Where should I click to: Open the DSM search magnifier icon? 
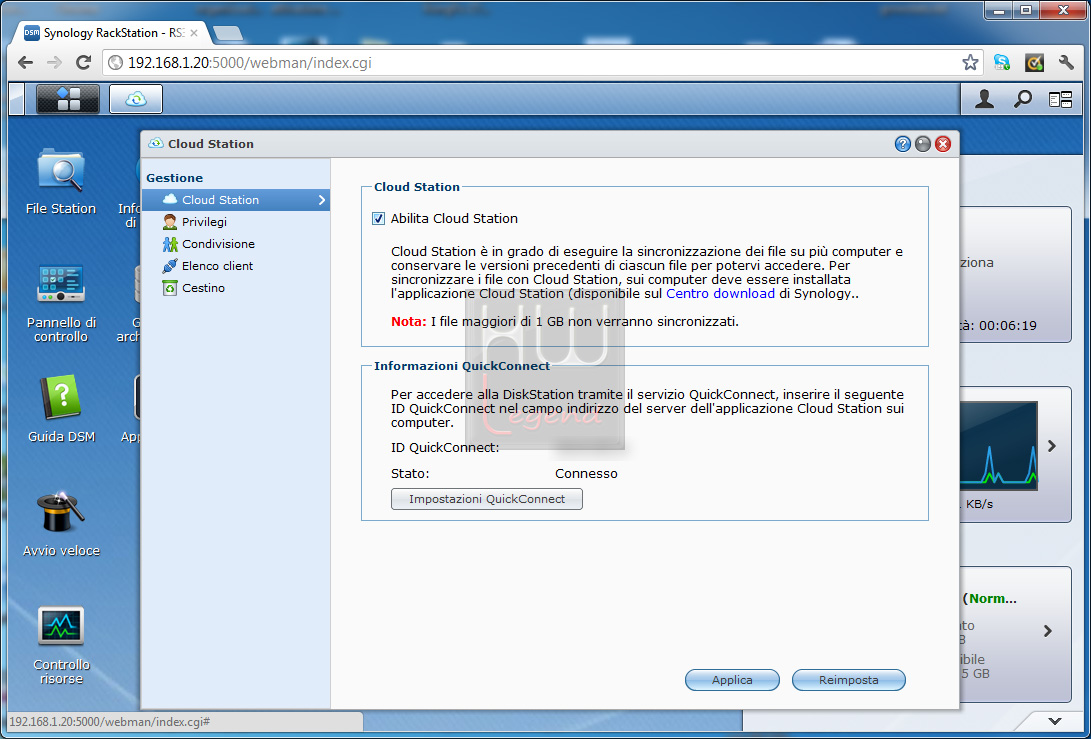[1022, 100]
